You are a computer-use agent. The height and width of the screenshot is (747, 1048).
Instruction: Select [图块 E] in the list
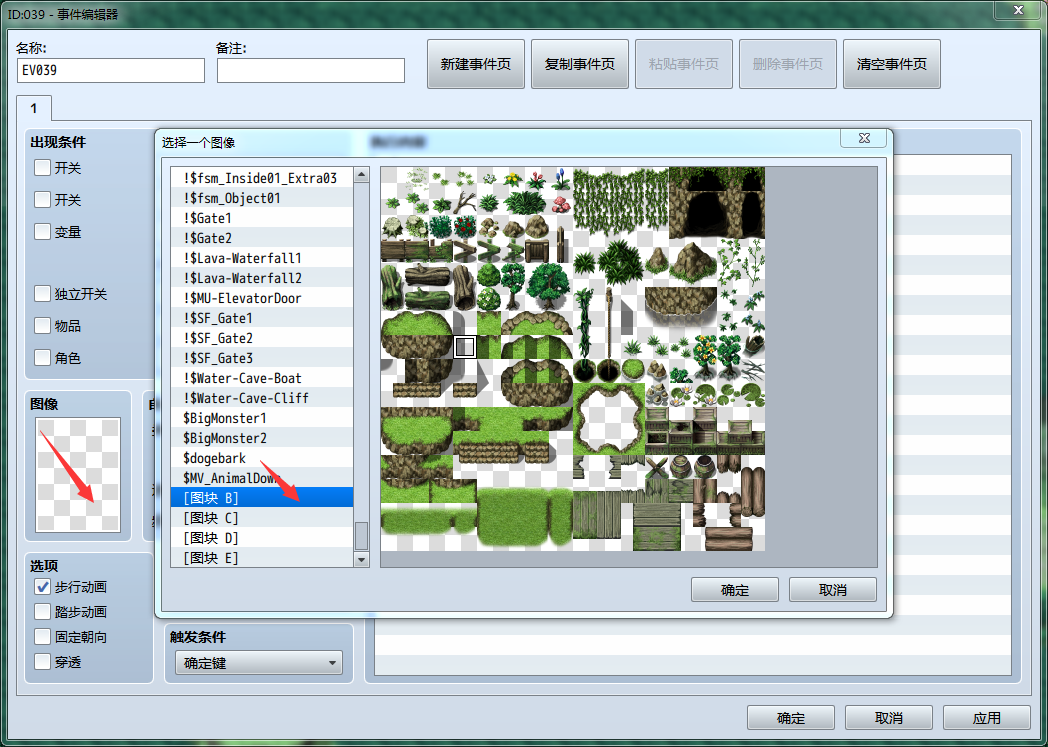pyautogui.click(x=262, y=557)
